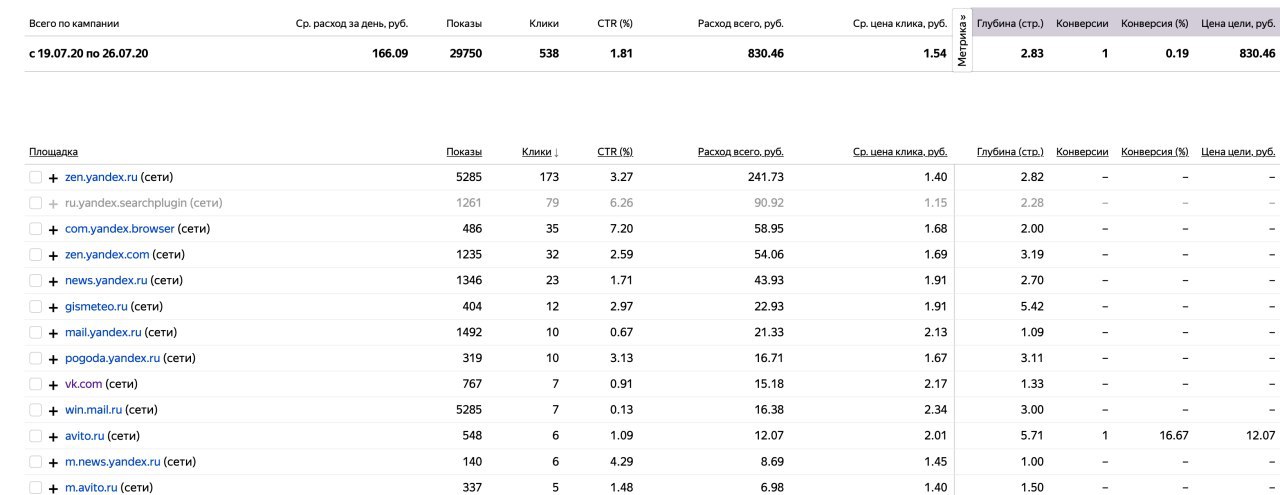Viewport: 1280px width, 495px height.
Task: Sort by Площадка column header
Action: click(x=53, y=152)
